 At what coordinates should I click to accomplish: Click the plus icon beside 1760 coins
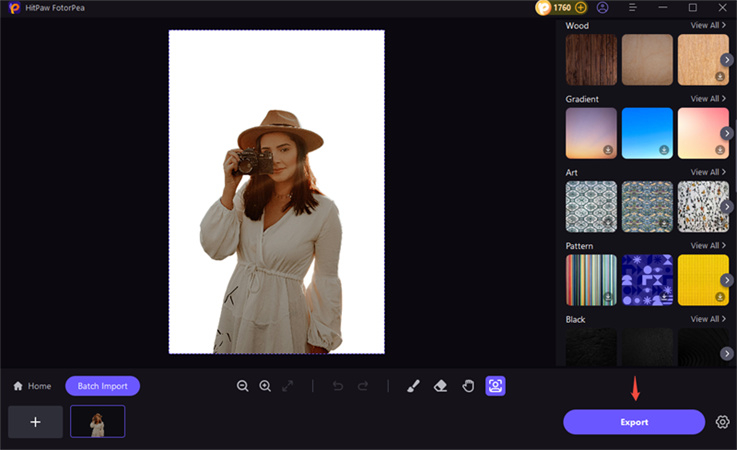click(x=581, y=8)
